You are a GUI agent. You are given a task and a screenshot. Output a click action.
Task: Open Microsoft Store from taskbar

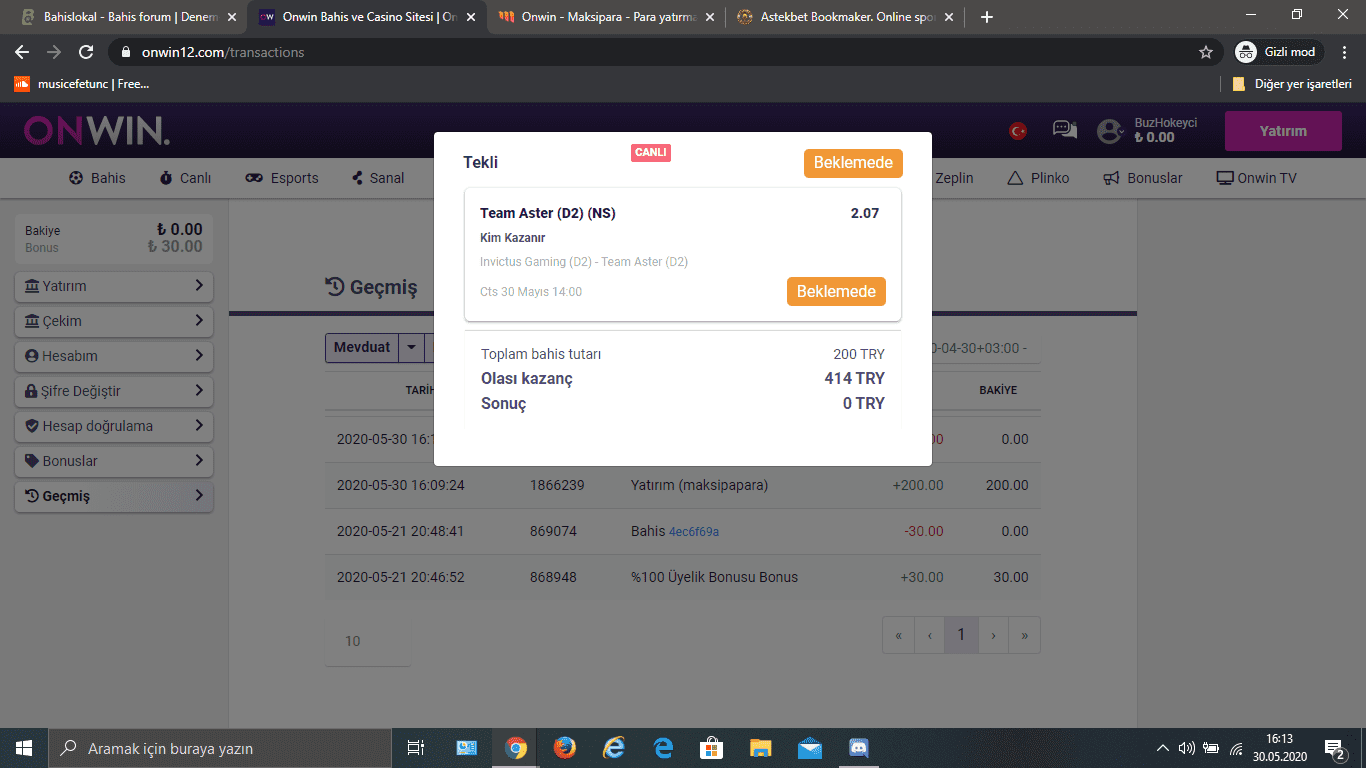[712, 748]
